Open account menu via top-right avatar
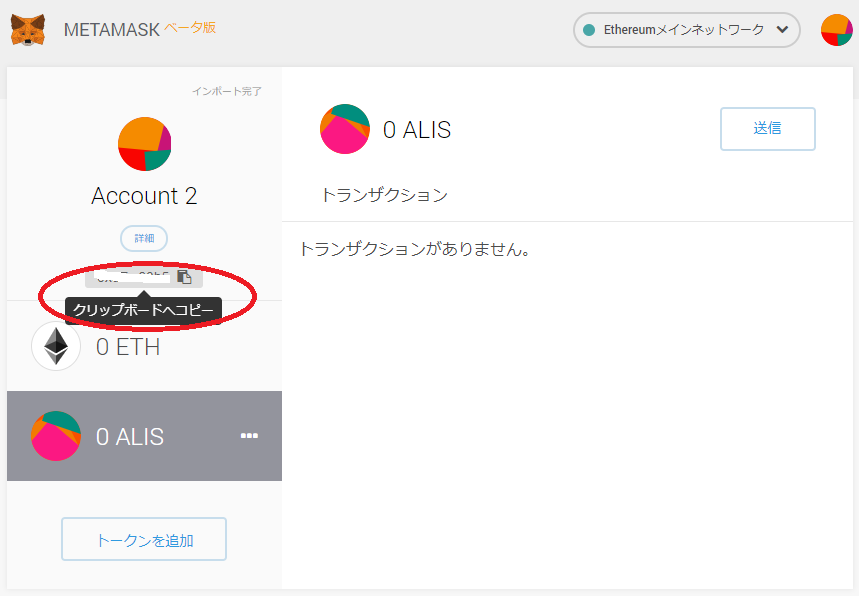 [836, 30]
